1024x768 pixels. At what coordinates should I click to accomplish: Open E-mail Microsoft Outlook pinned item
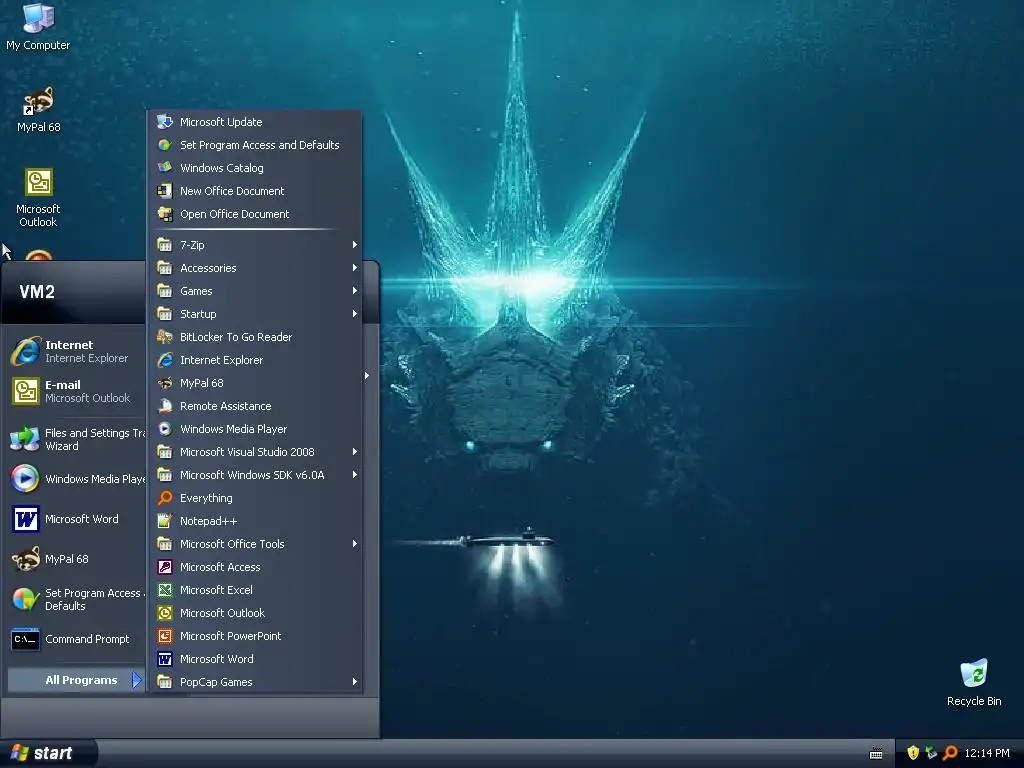click(x=76, y=391)
